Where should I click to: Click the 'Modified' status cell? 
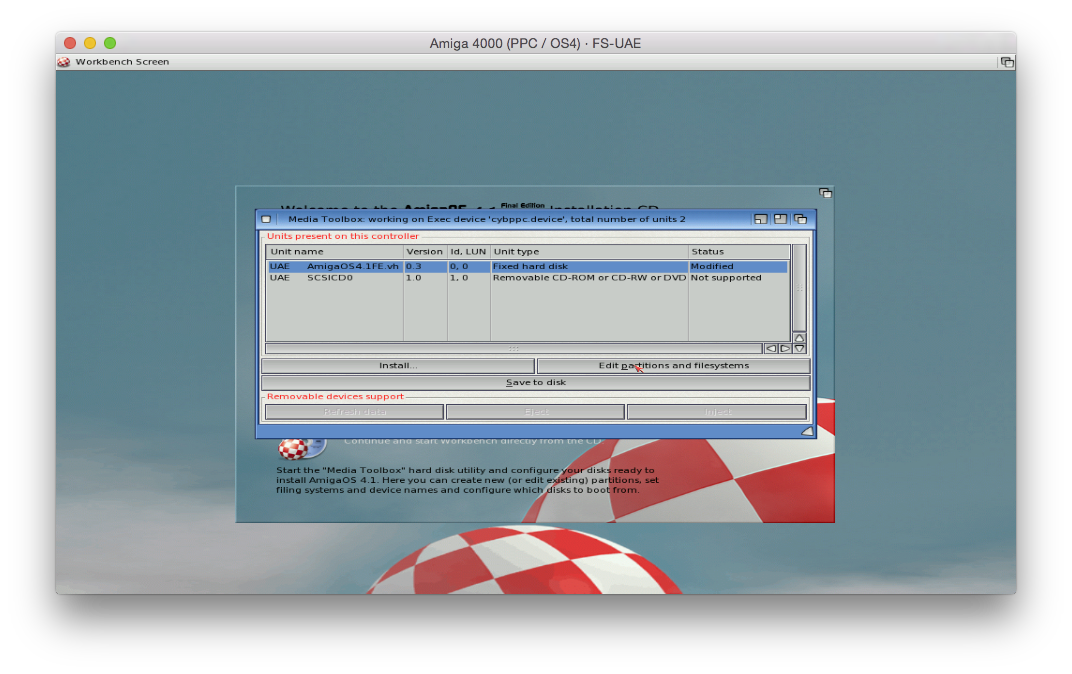712,267
